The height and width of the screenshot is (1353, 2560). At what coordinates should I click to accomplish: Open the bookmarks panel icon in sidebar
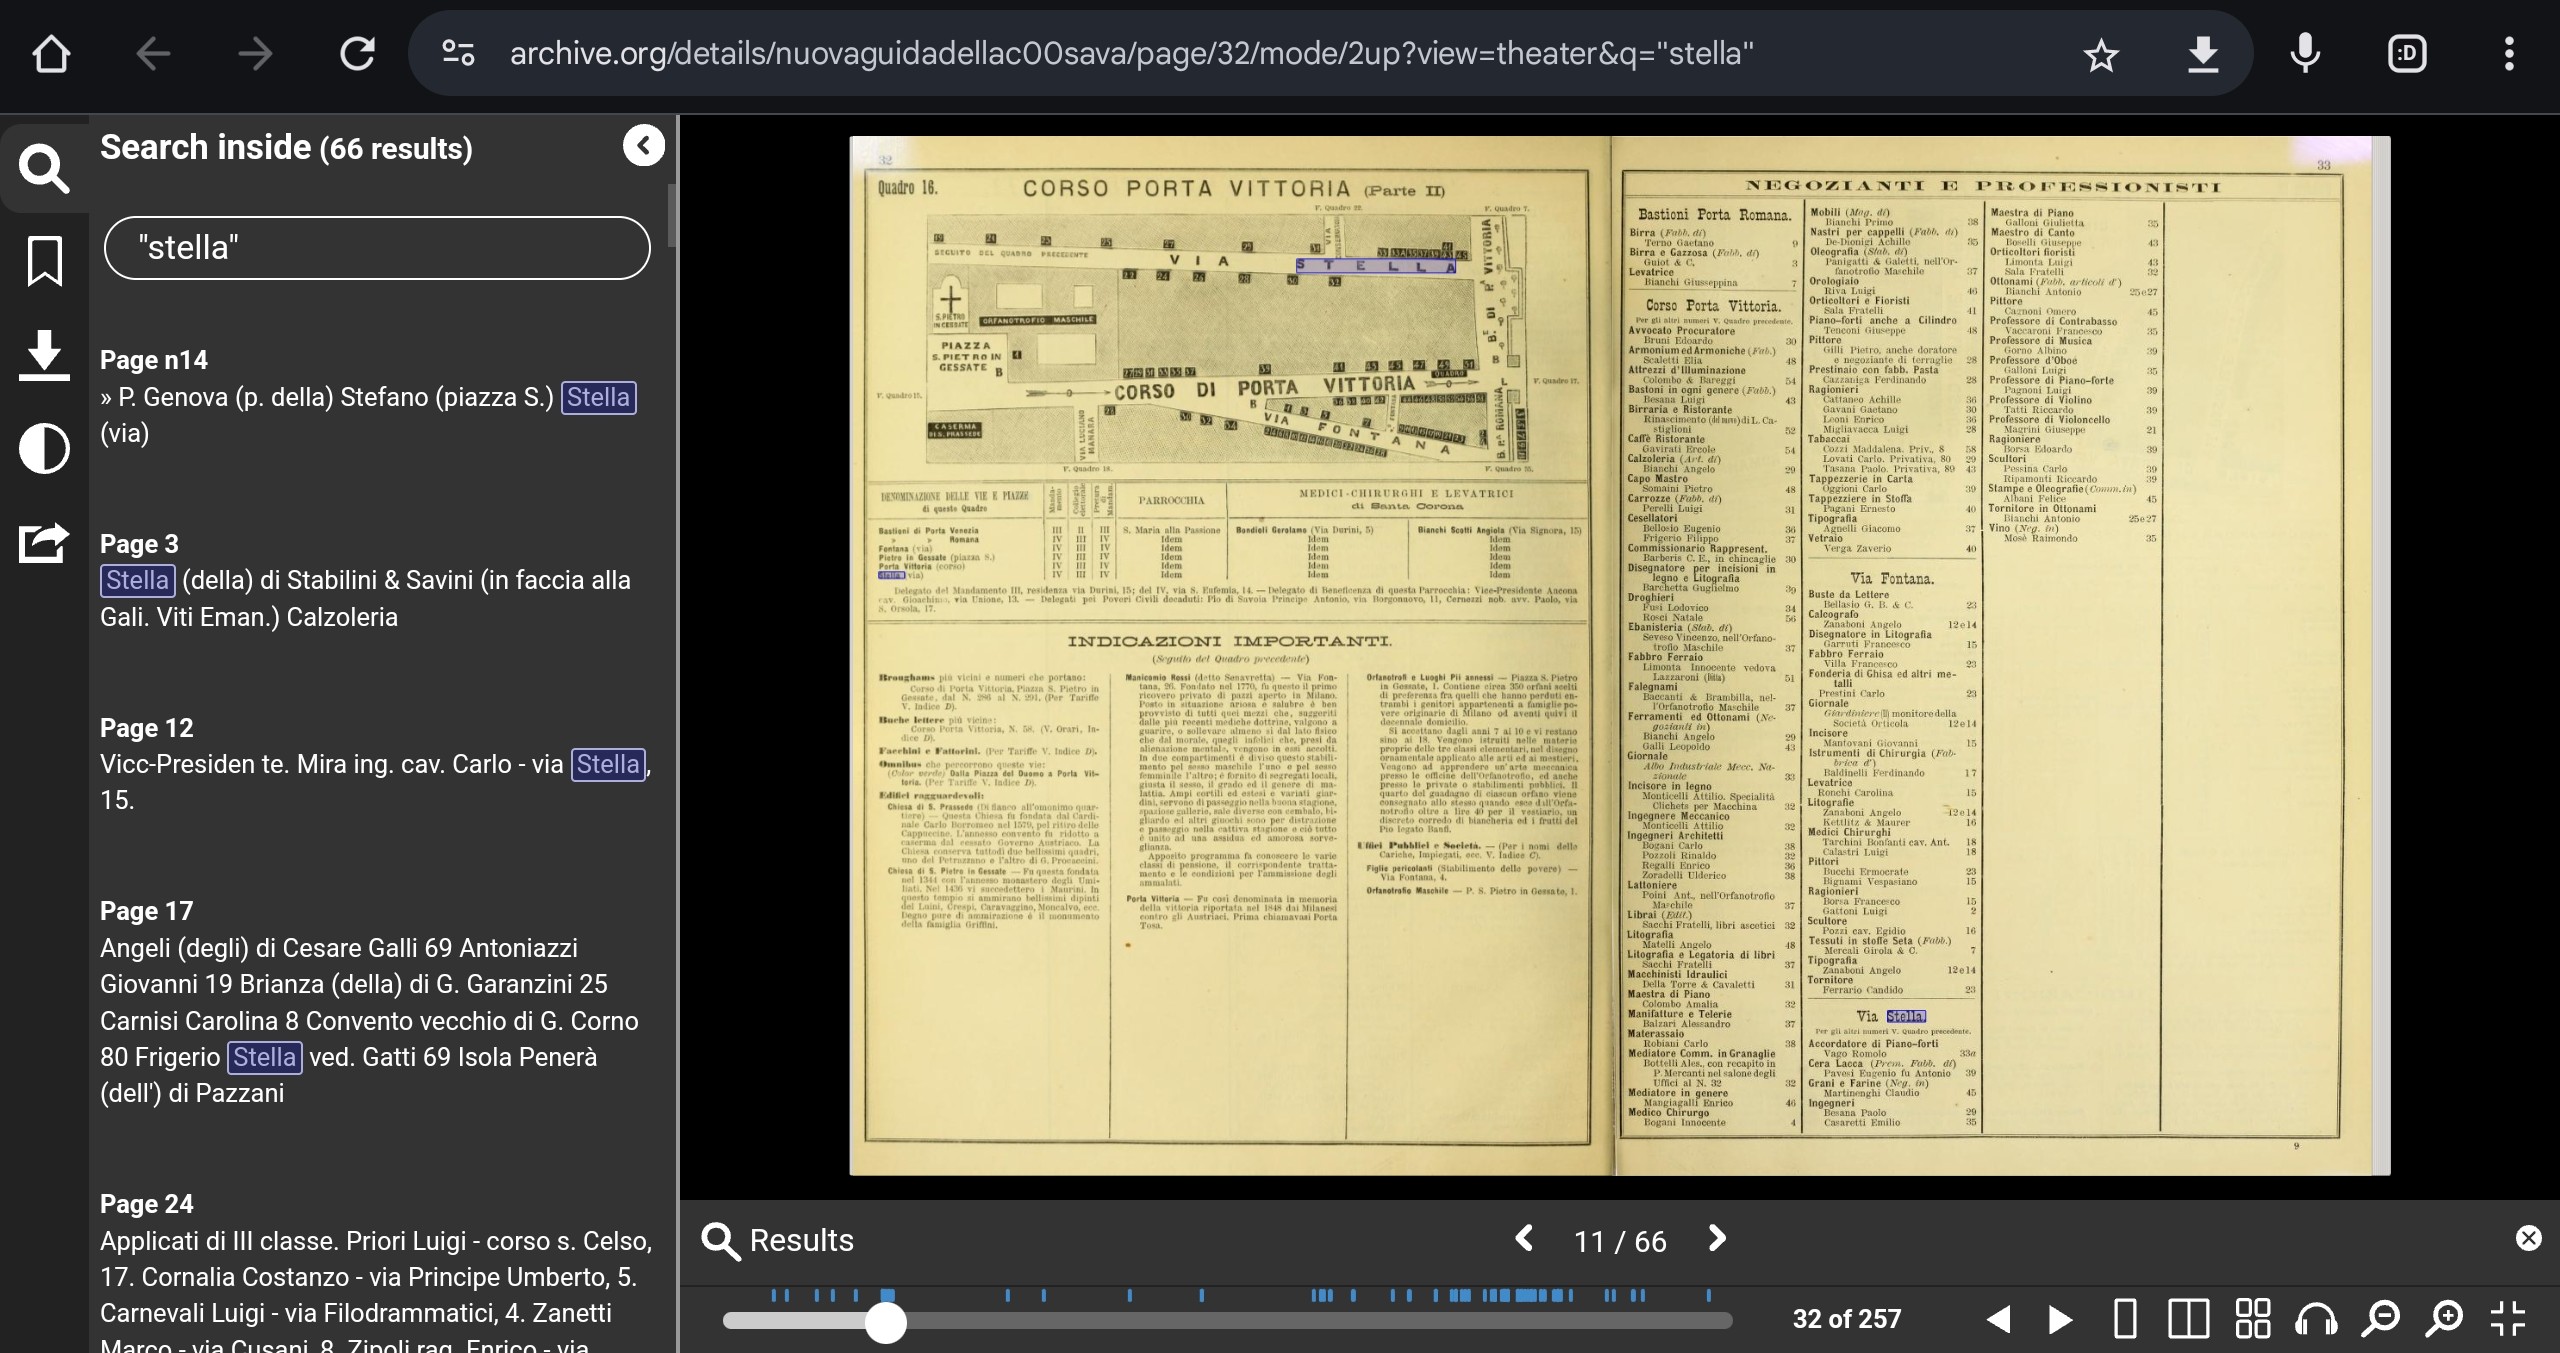[x=44, y=261]
